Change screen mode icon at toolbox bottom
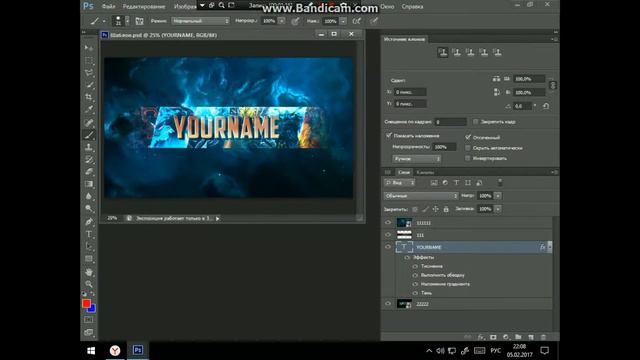Screen dimensions: 640x360 pos(89,332)
